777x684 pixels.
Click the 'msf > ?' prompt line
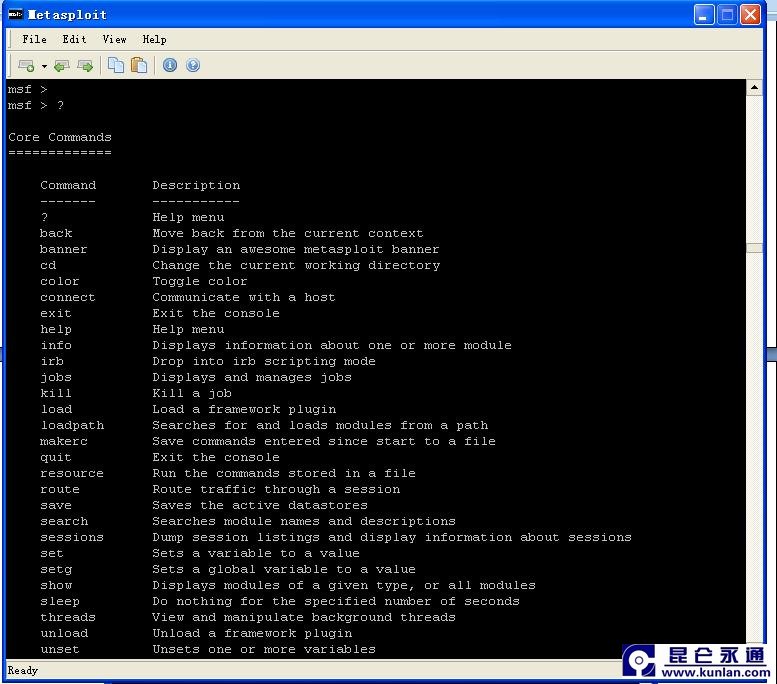(36, 105)
